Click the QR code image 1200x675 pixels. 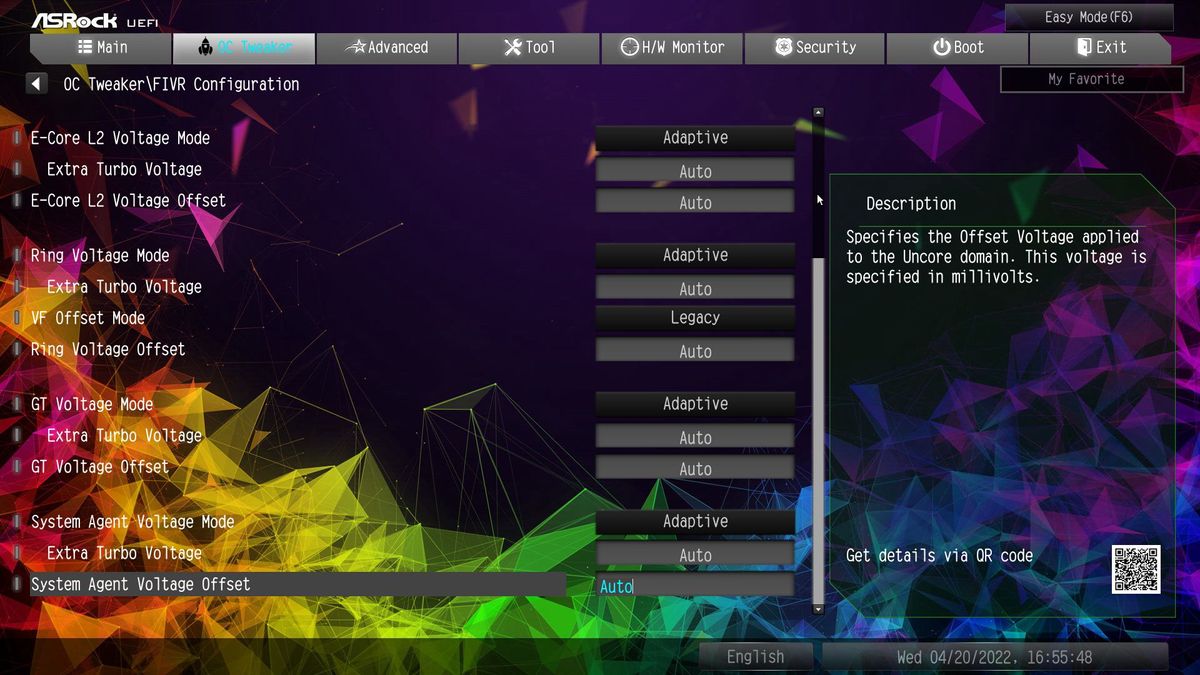click(1136, 569)
